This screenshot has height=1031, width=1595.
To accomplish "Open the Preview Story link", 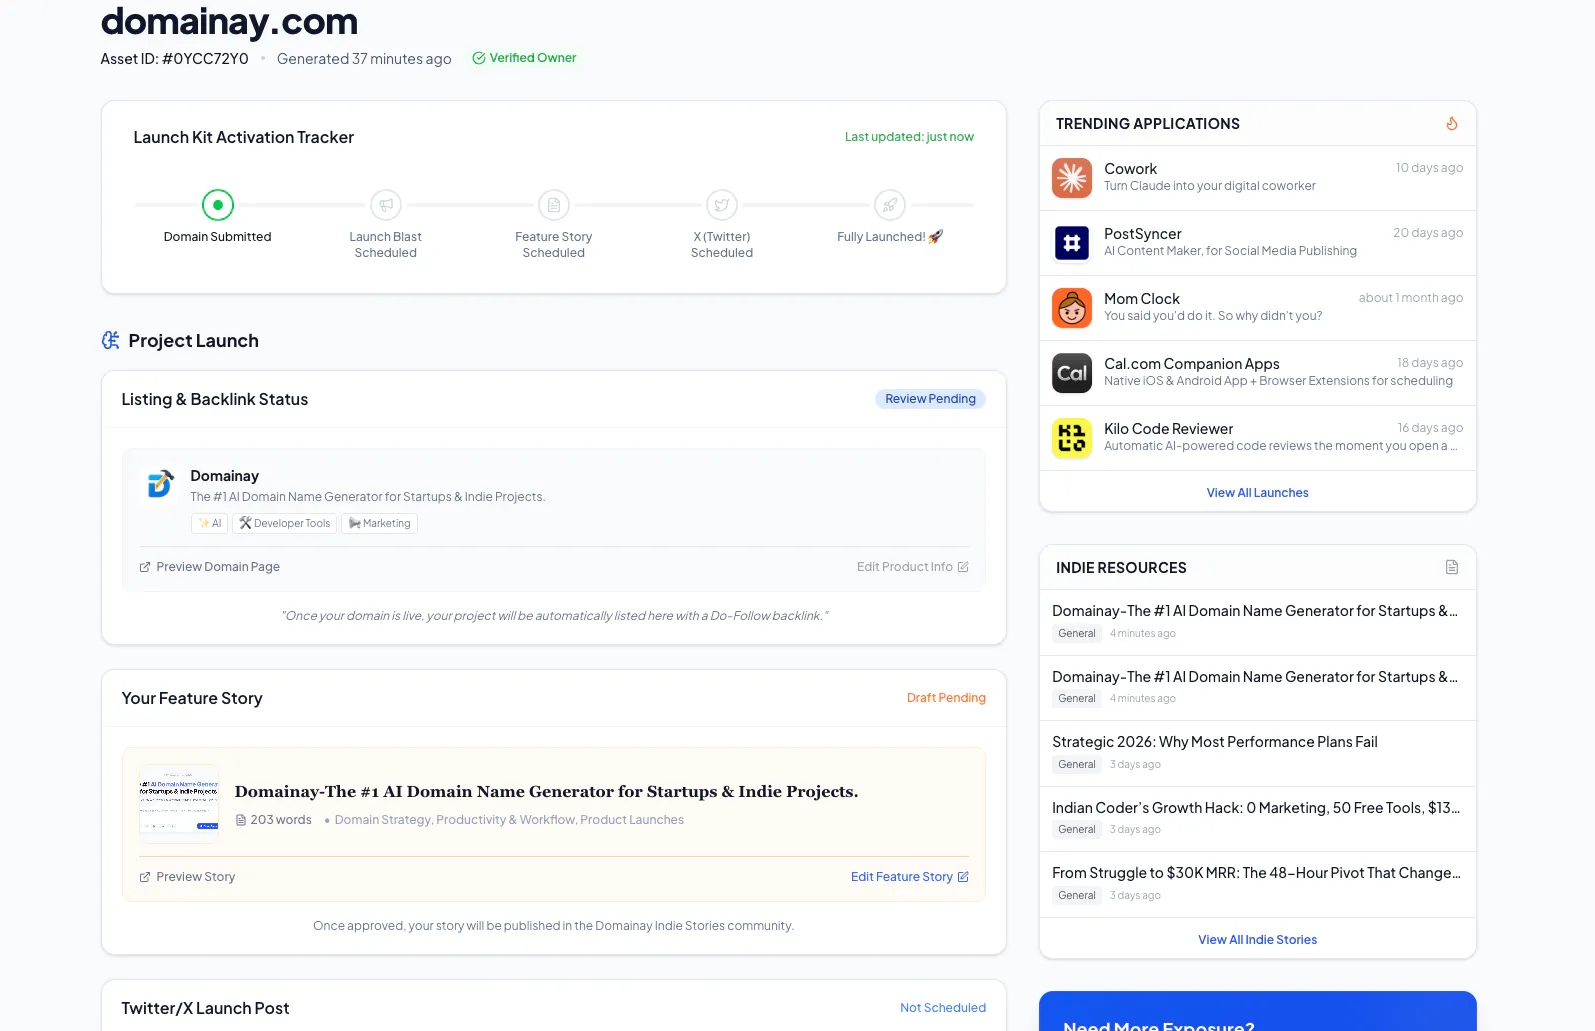I will coord(187,877).
